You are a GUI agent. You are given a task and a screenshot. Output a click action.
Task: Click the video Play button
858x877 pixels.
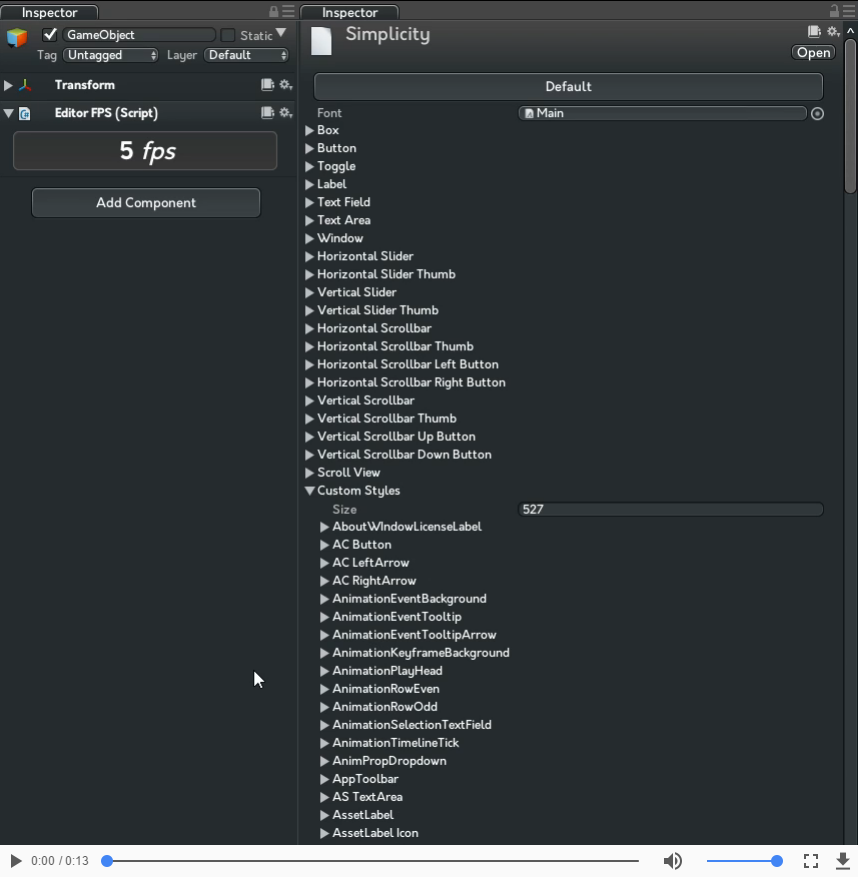[15, 860]
